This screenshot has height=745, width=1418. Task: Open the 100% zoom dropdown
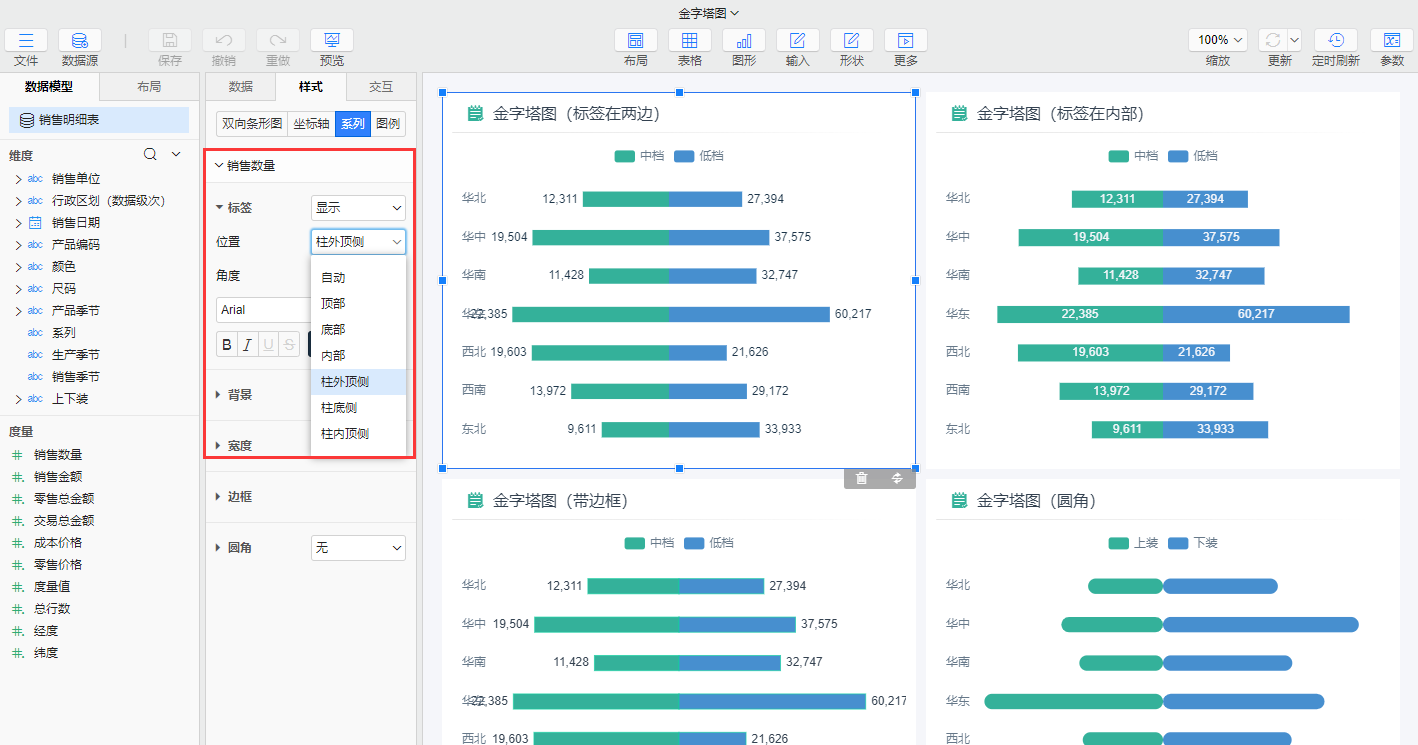pyautogui.click(x=1218, y=40)
